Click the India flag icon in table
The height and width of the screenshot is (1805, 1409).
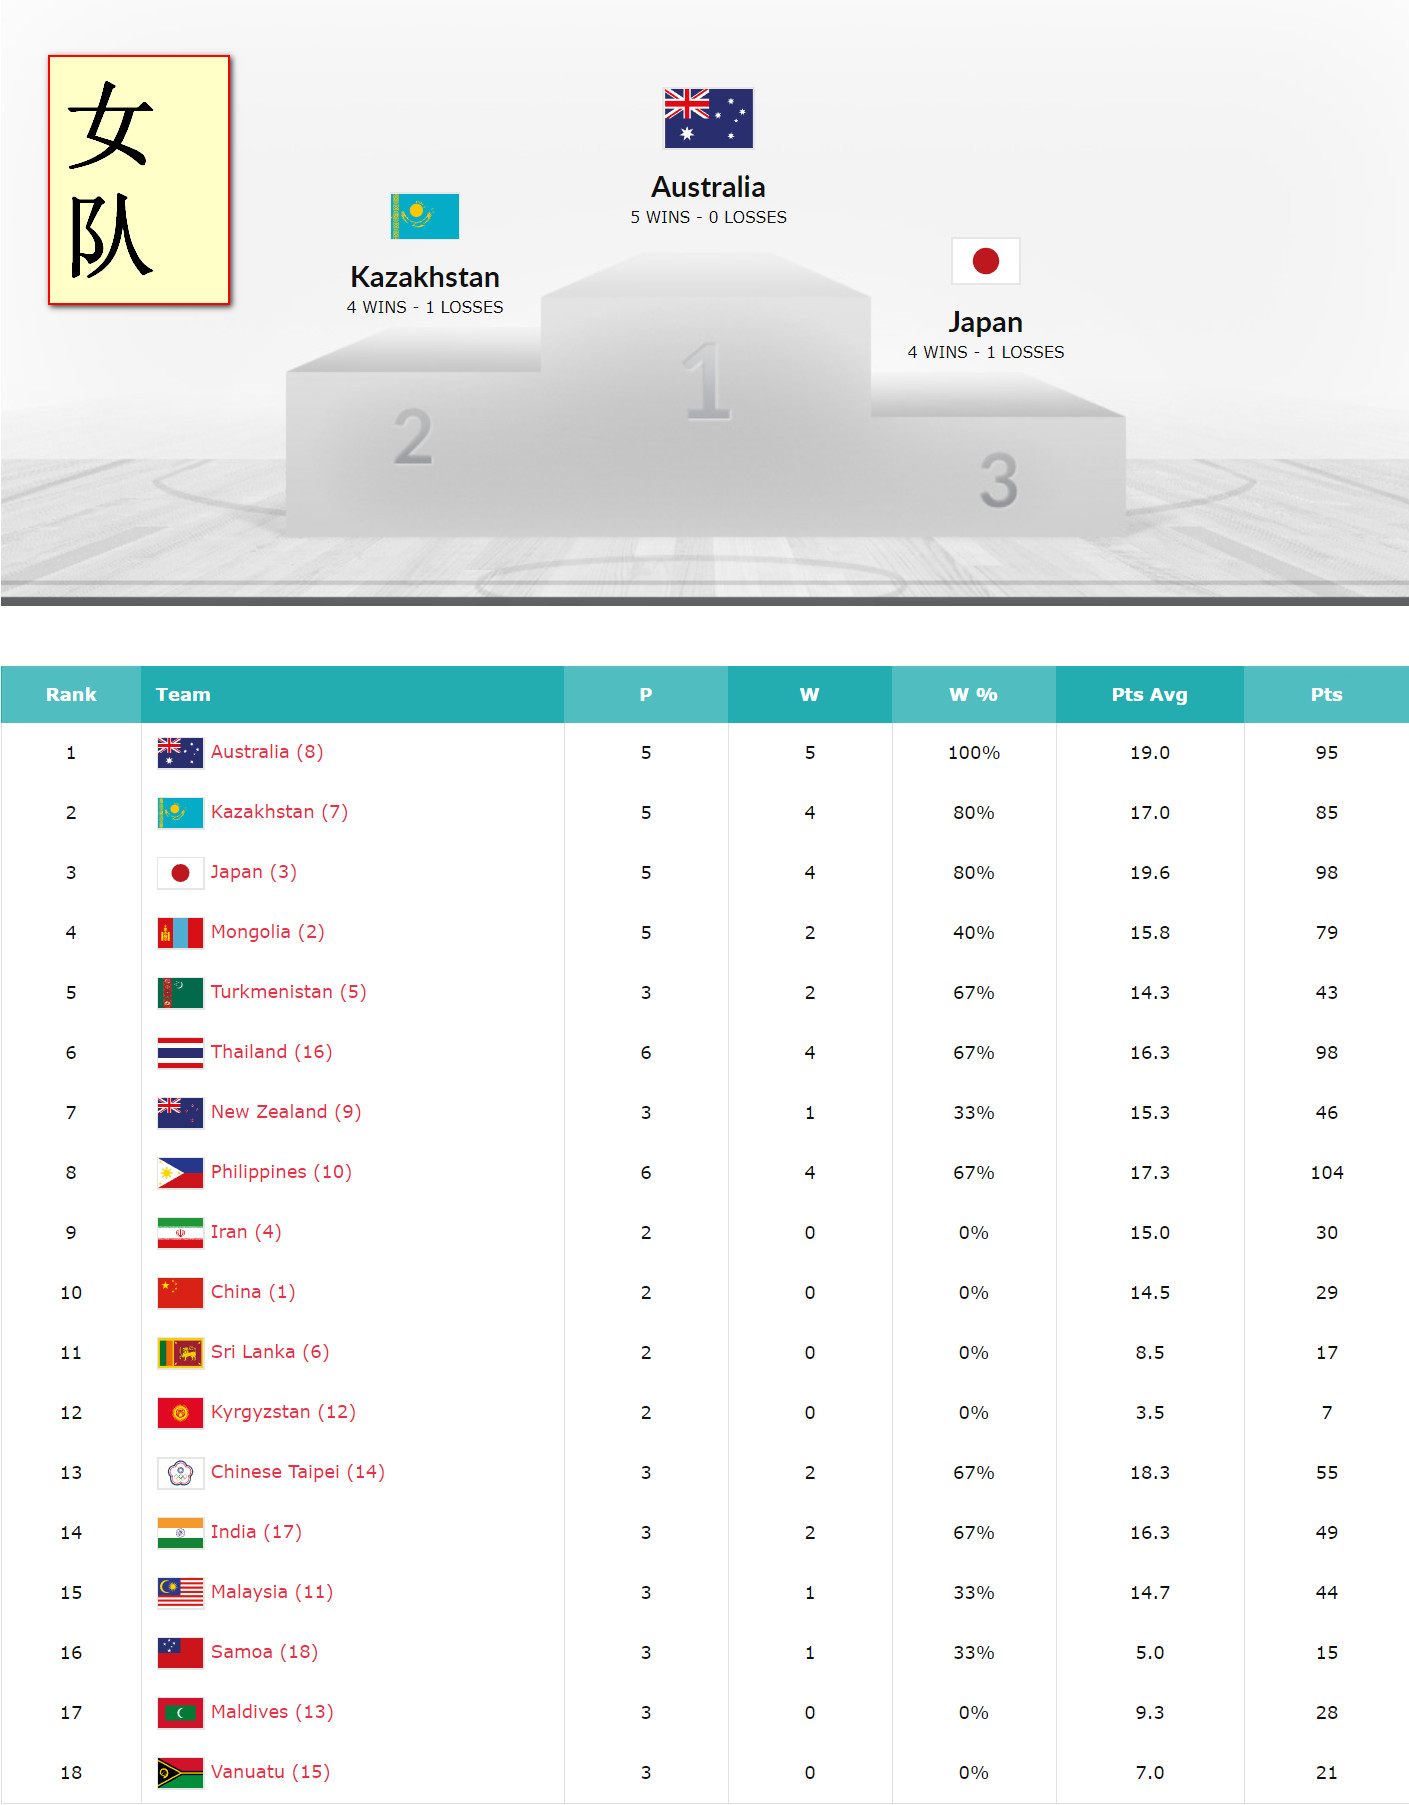coord(180,1532)
